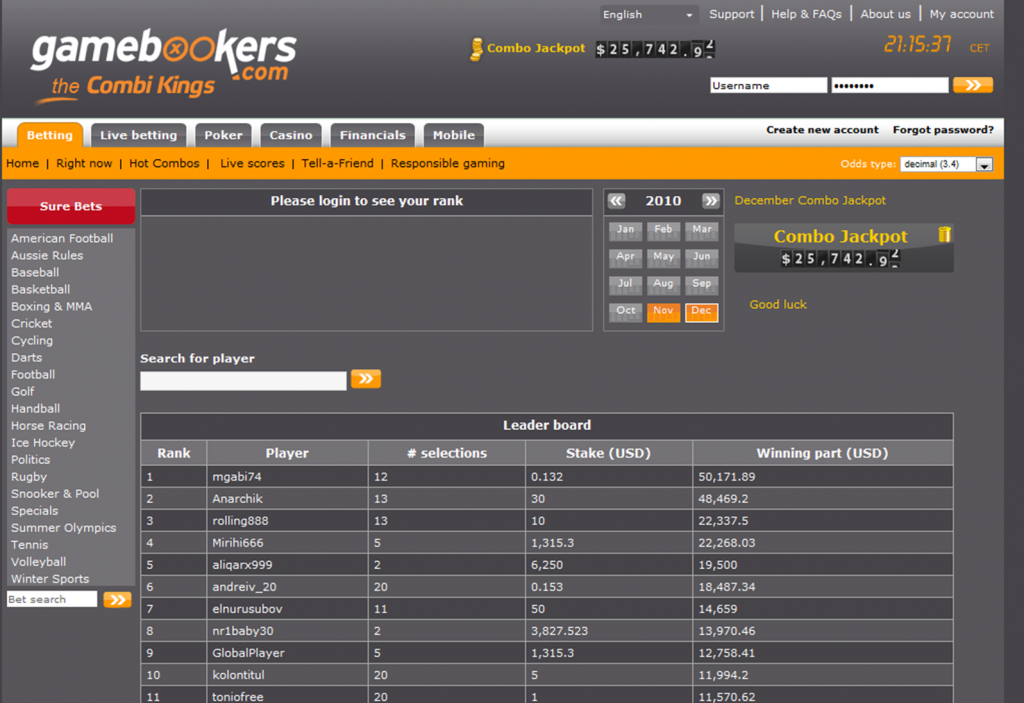Image resolution: width=1024 pixels, height=703 pixels.
Task: Submit the player search arrow button
Action: [366, 379]
